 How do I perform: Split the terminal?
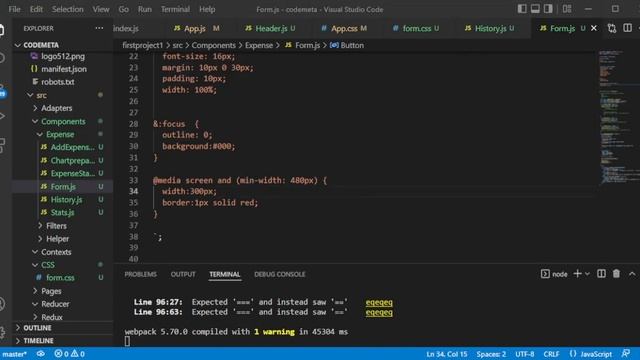click(x=601, y=274)
